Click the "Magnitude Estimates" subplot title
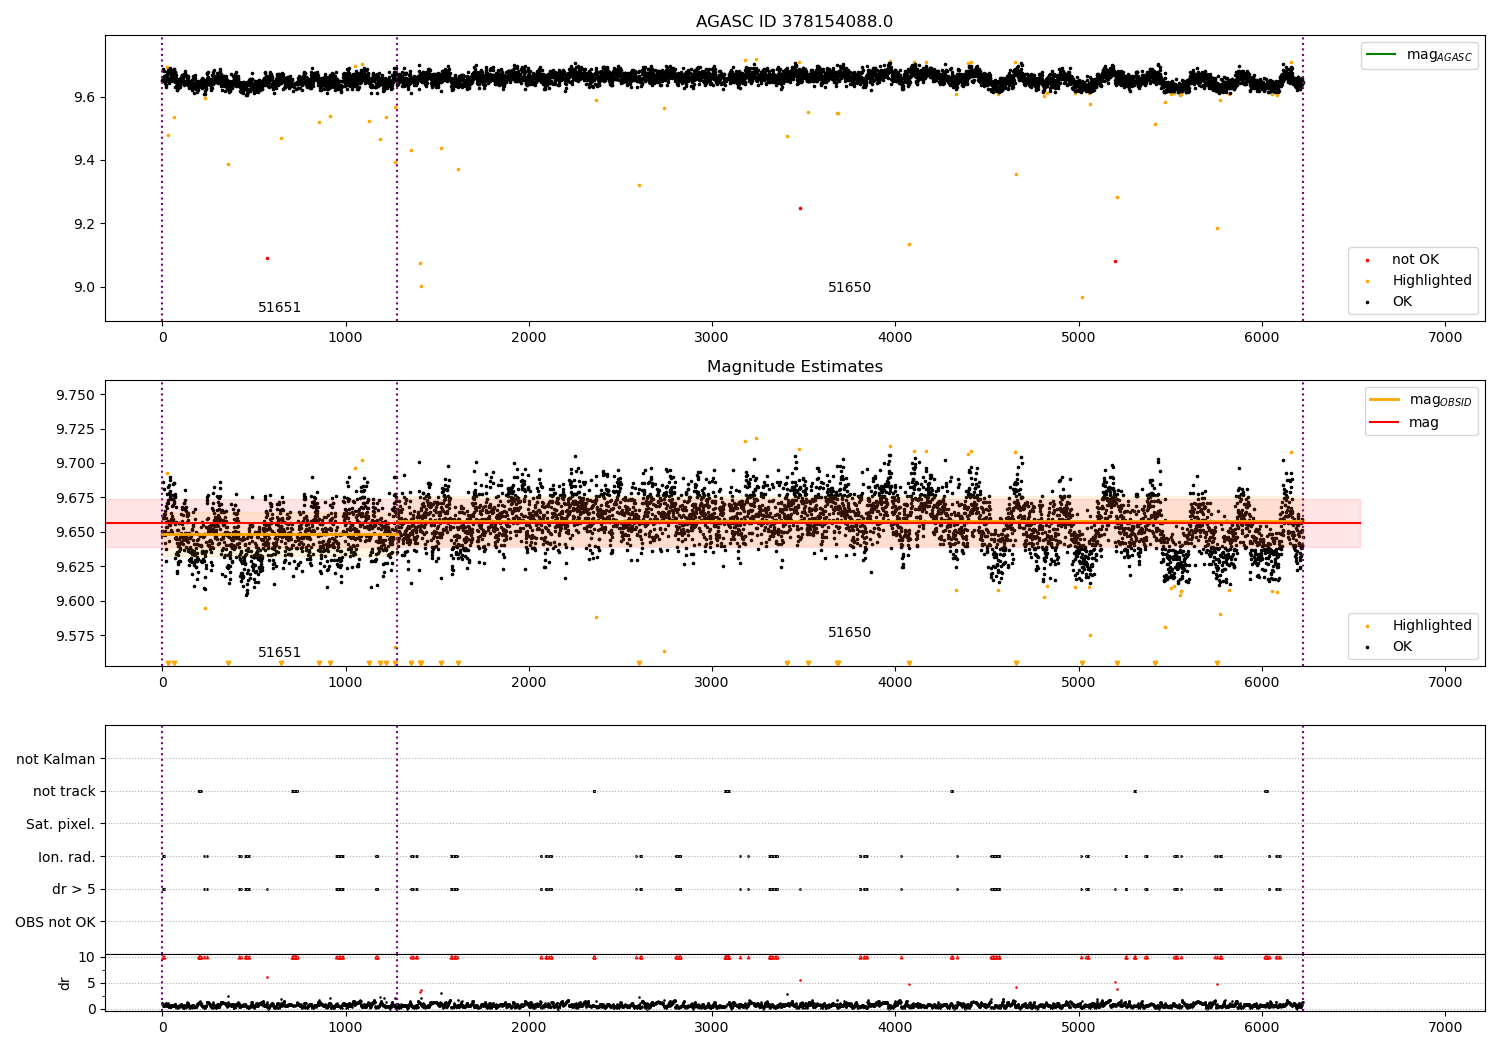Image resolution: width=1500 pixels, height=1050 pixels. [x=794, y=367]
